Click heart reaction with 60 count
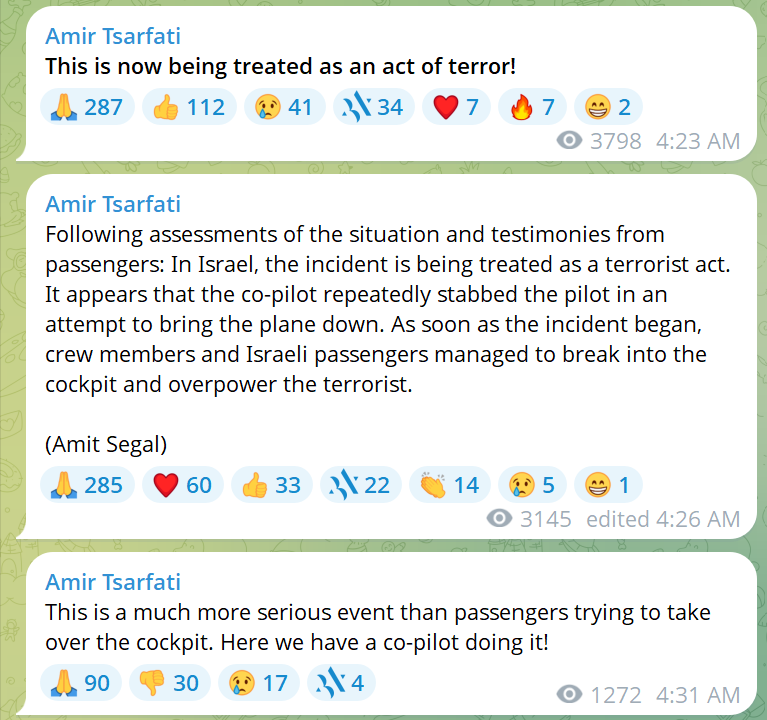Screen dimensions: 767x720 183,485
